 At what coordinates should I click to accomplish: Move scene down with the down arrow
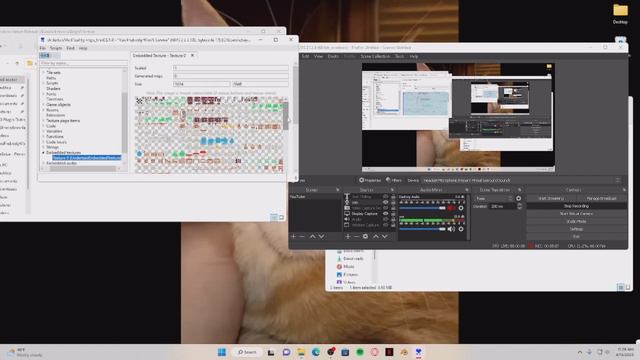[x=321, y=236]
